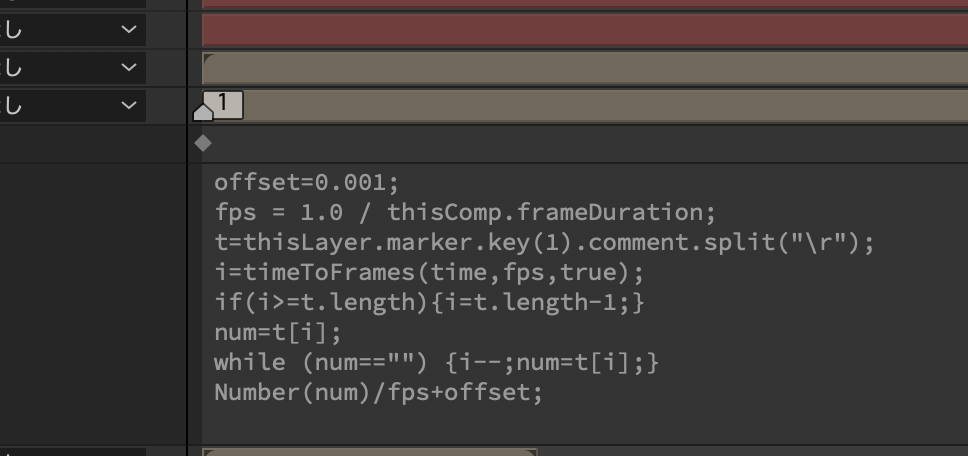The width and height of the screenshot is (968, 456).
Task: Open the dropdown on the marker 1 layer row
Action: 128,106
